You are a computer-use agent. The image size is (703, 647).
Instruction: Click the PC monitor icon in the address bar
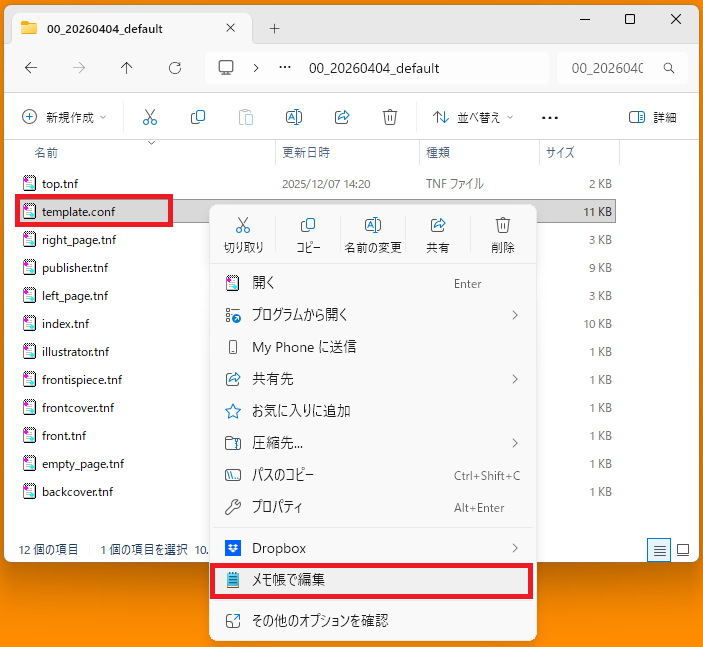[x=226, y=68]
